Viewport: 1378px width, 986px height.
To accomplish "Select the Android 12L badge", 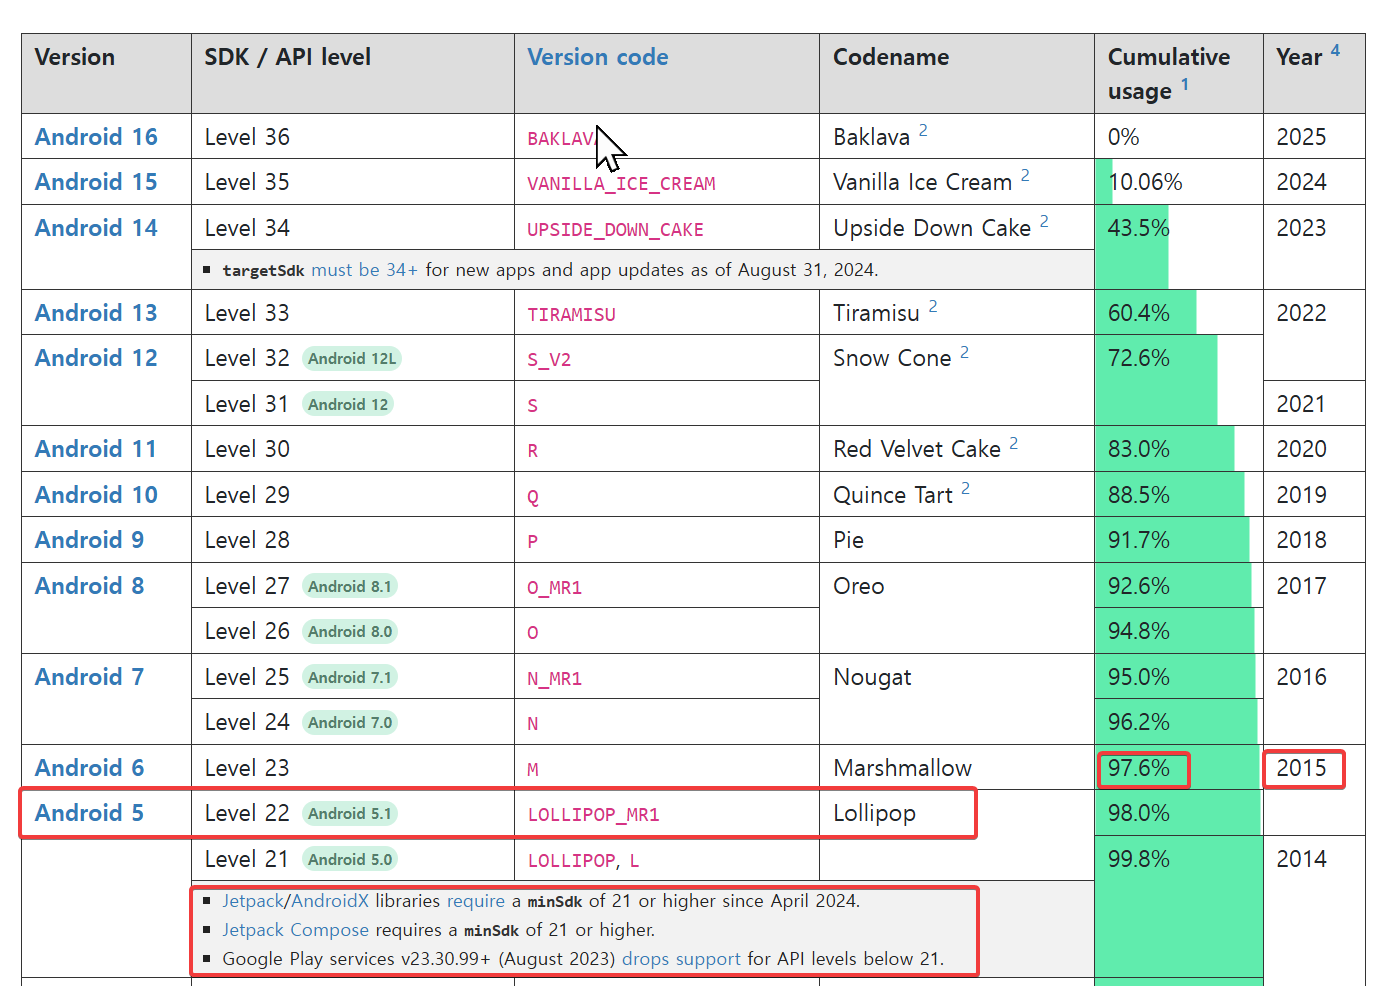I will coord(352,359).
